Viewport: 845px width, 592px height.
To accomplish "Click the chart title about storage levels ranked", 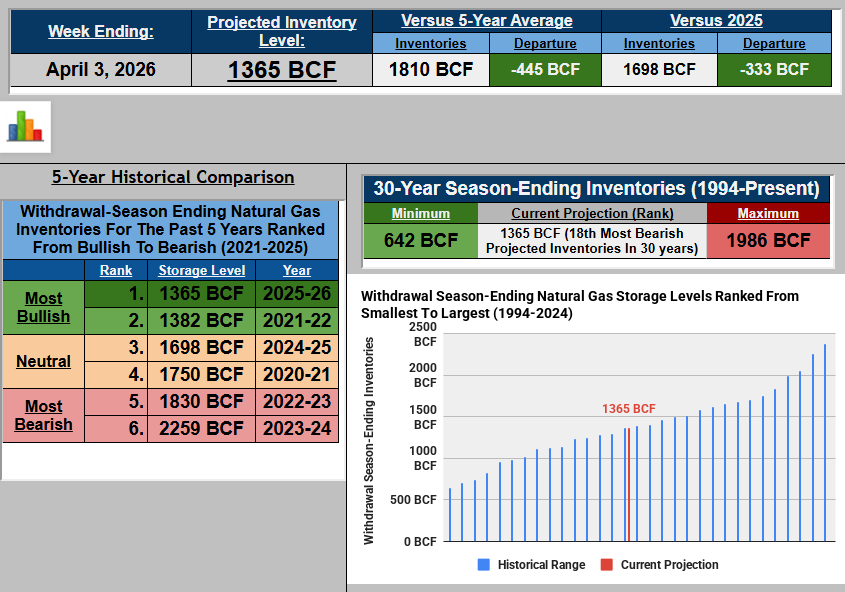I will click(580, 304).
